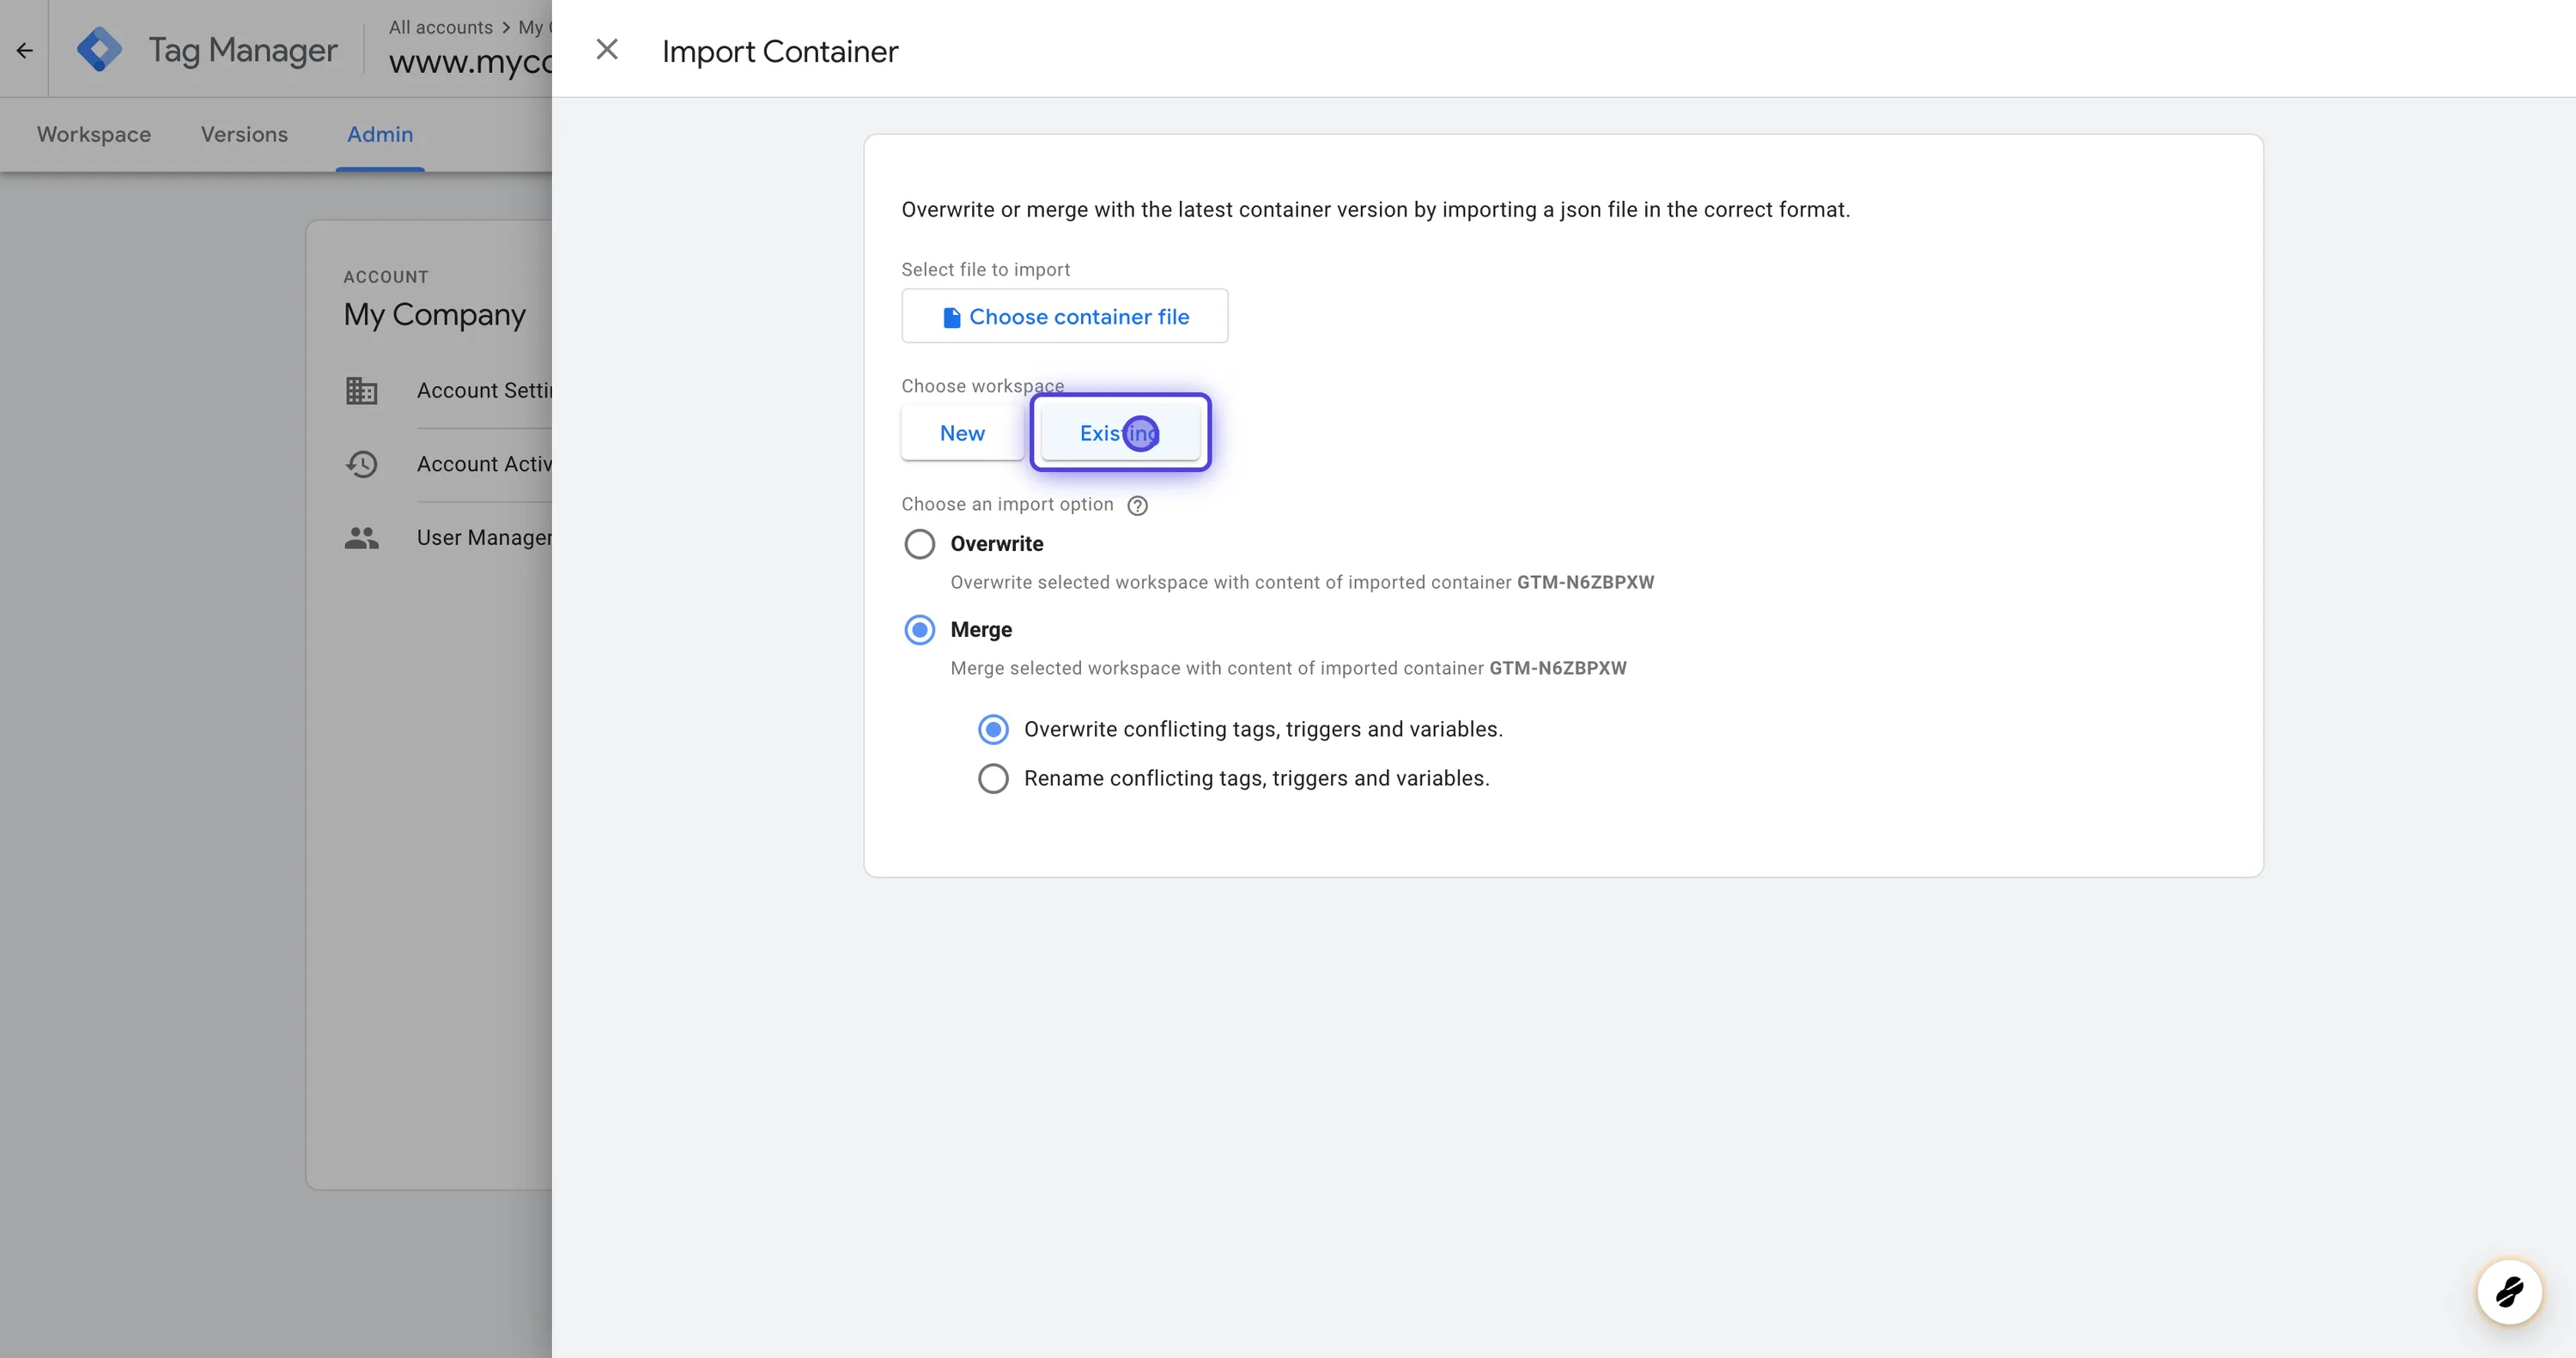The width and height of the screenshot is (2576, 1358).
Task: Click Choose container file button
Action: tap(1064, 317)
